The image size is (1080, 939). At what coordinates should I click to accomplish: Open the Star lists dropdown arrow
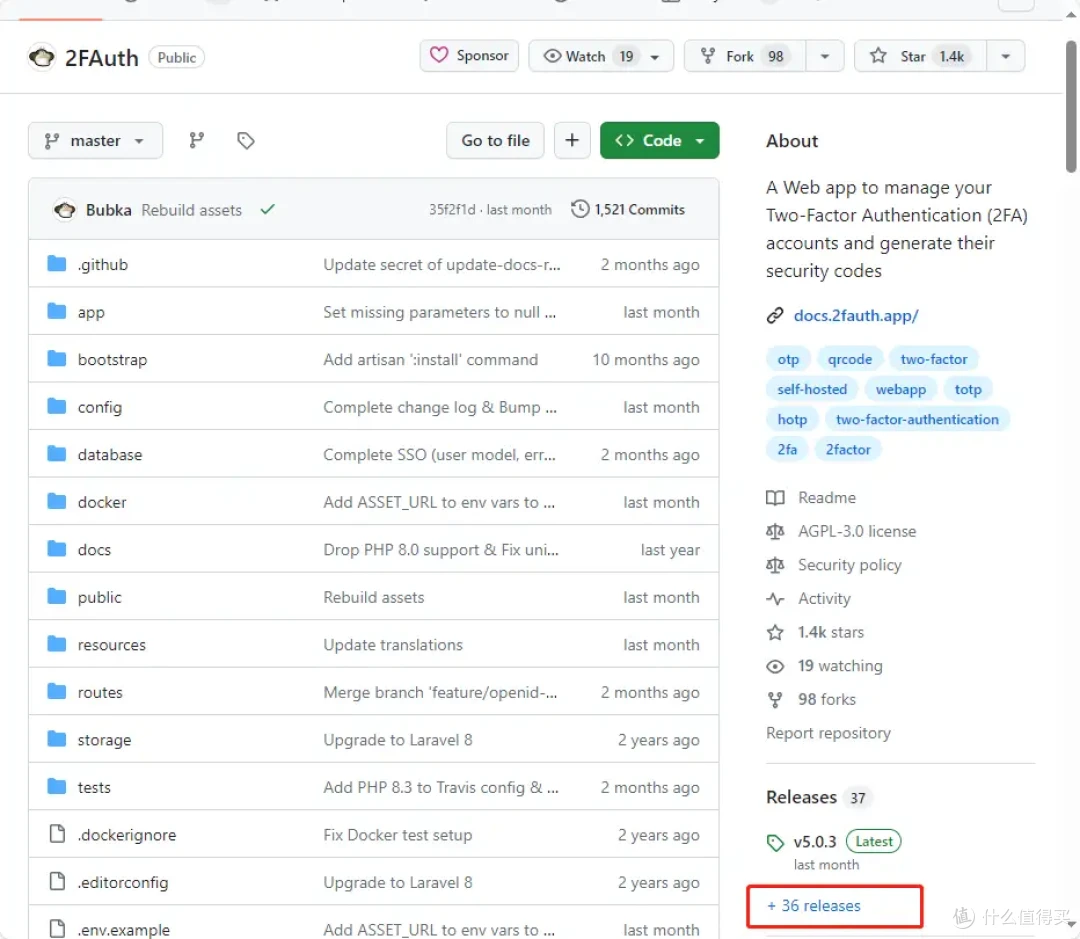click(x=1006, y=56)
